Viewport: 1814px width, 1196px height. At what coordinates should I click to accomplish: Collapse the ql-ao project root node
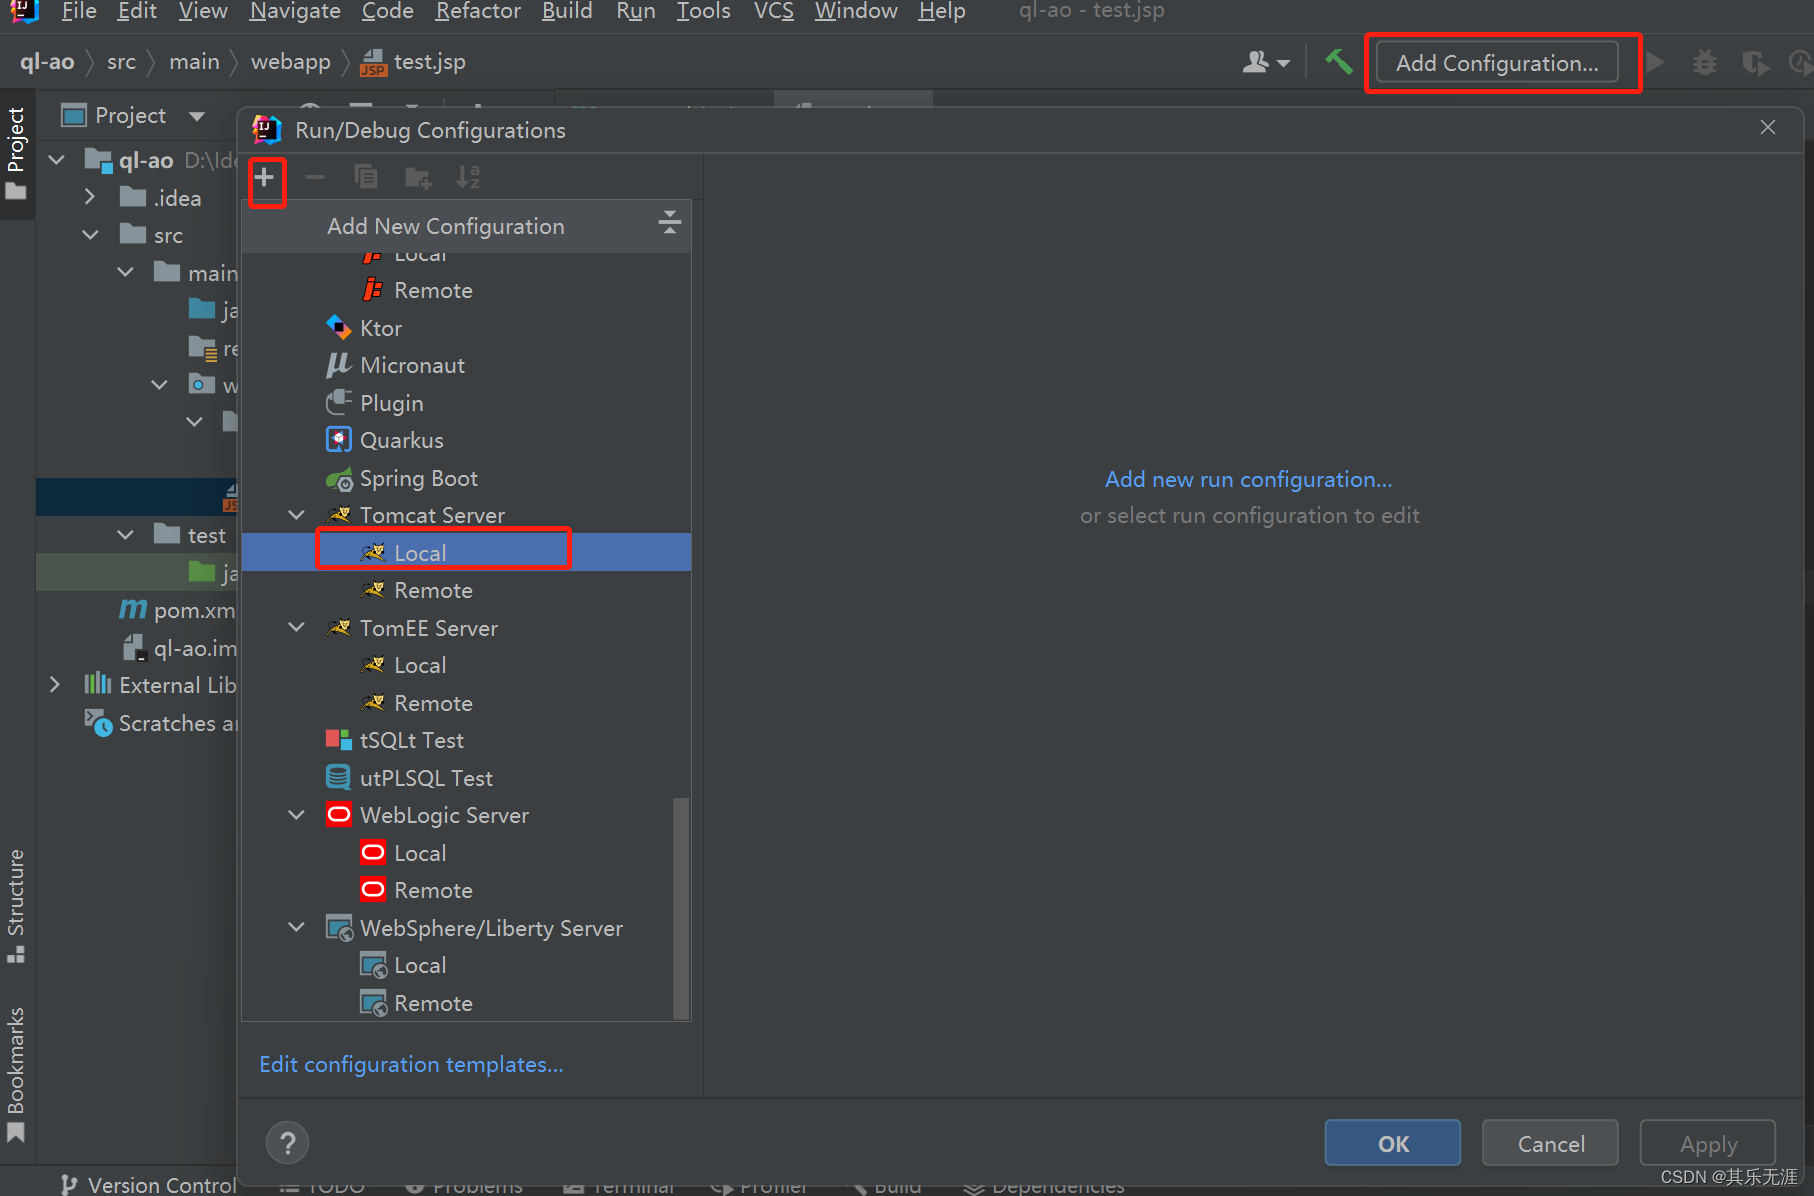coord(57,160)
